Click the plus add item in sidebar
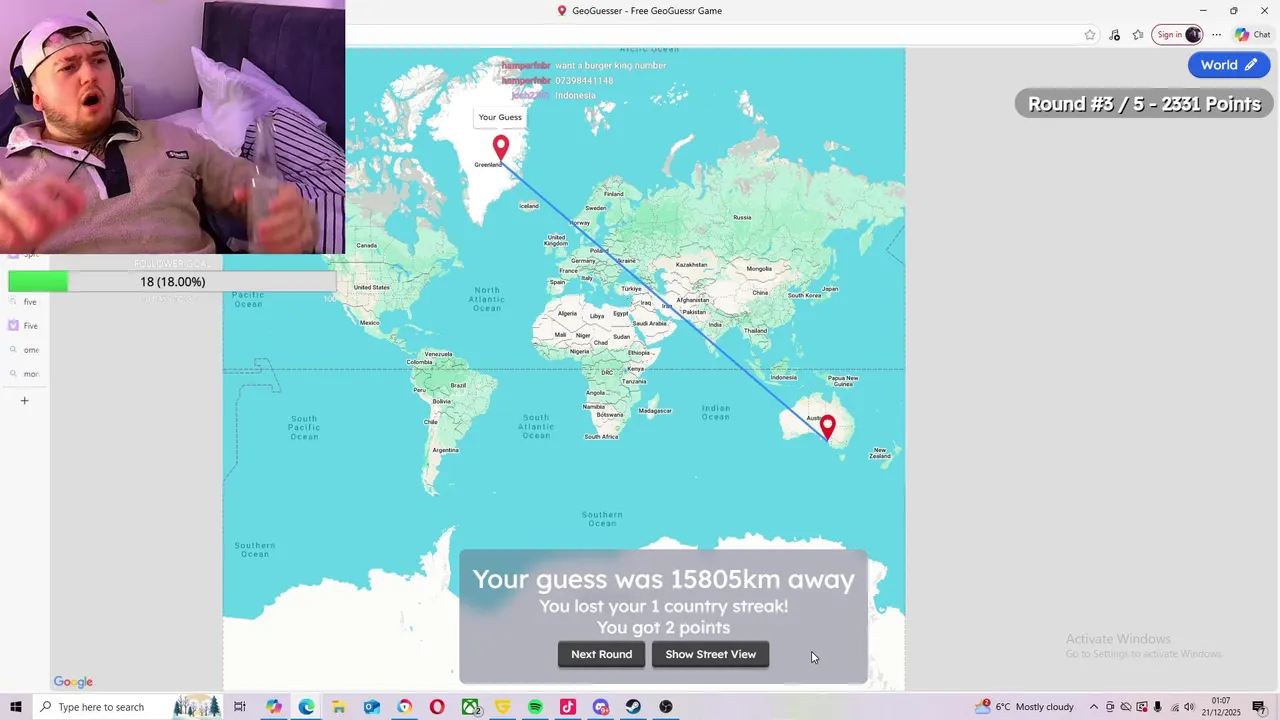 [25, 401]
